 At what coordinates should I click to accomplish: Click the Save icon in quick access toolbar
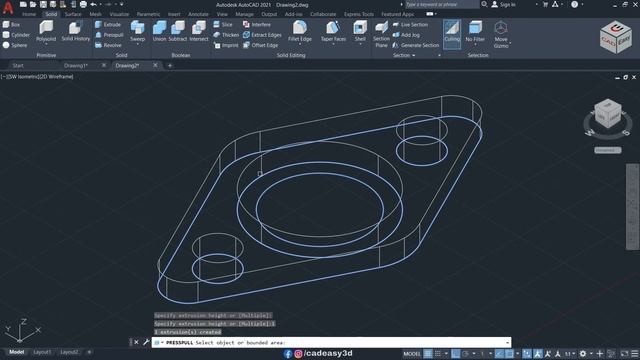click(43, 4)
